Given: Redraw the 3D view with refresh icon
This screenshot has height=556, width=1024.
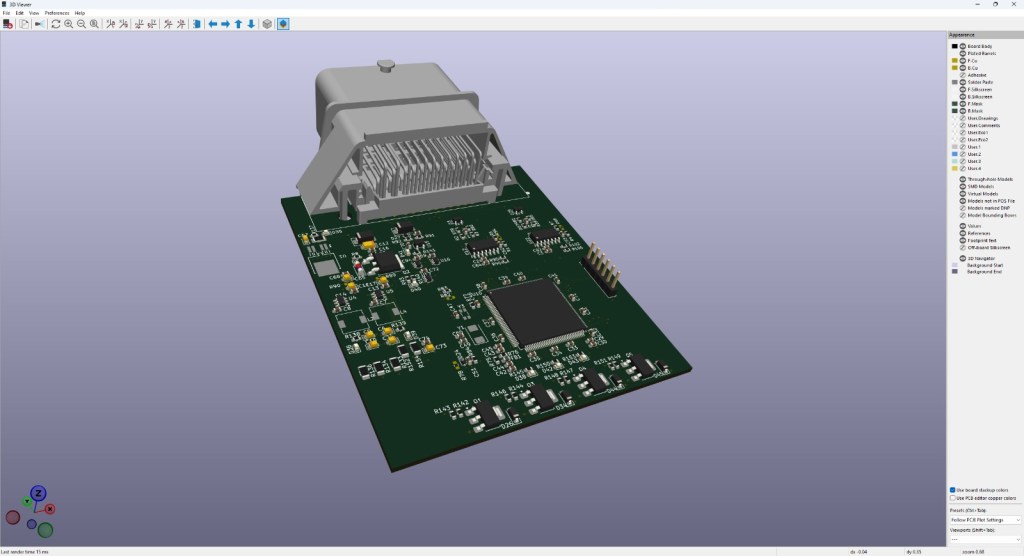Looking at the screenshot, I should click(56, 24).
